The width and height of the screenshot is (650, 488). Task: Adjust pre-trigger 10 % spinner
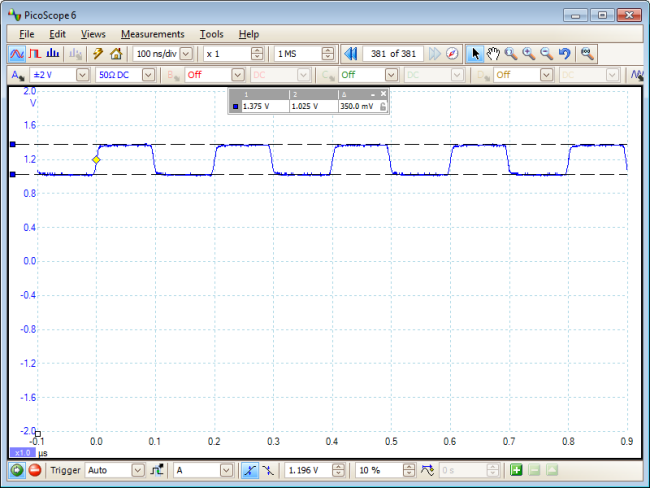(x=409, y=470)
